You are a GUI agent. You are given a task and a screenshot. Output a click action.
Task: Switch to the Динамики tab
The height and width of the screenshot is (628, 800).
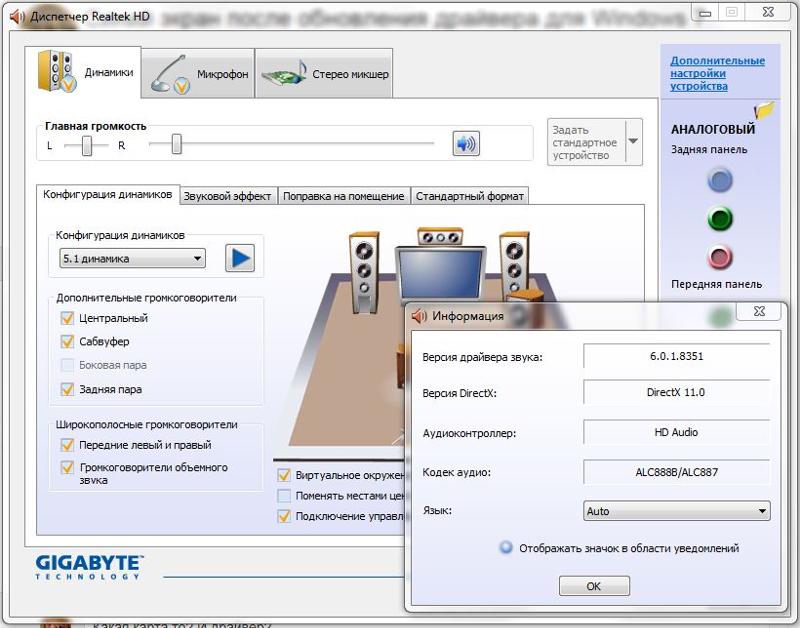click(83, 72)
